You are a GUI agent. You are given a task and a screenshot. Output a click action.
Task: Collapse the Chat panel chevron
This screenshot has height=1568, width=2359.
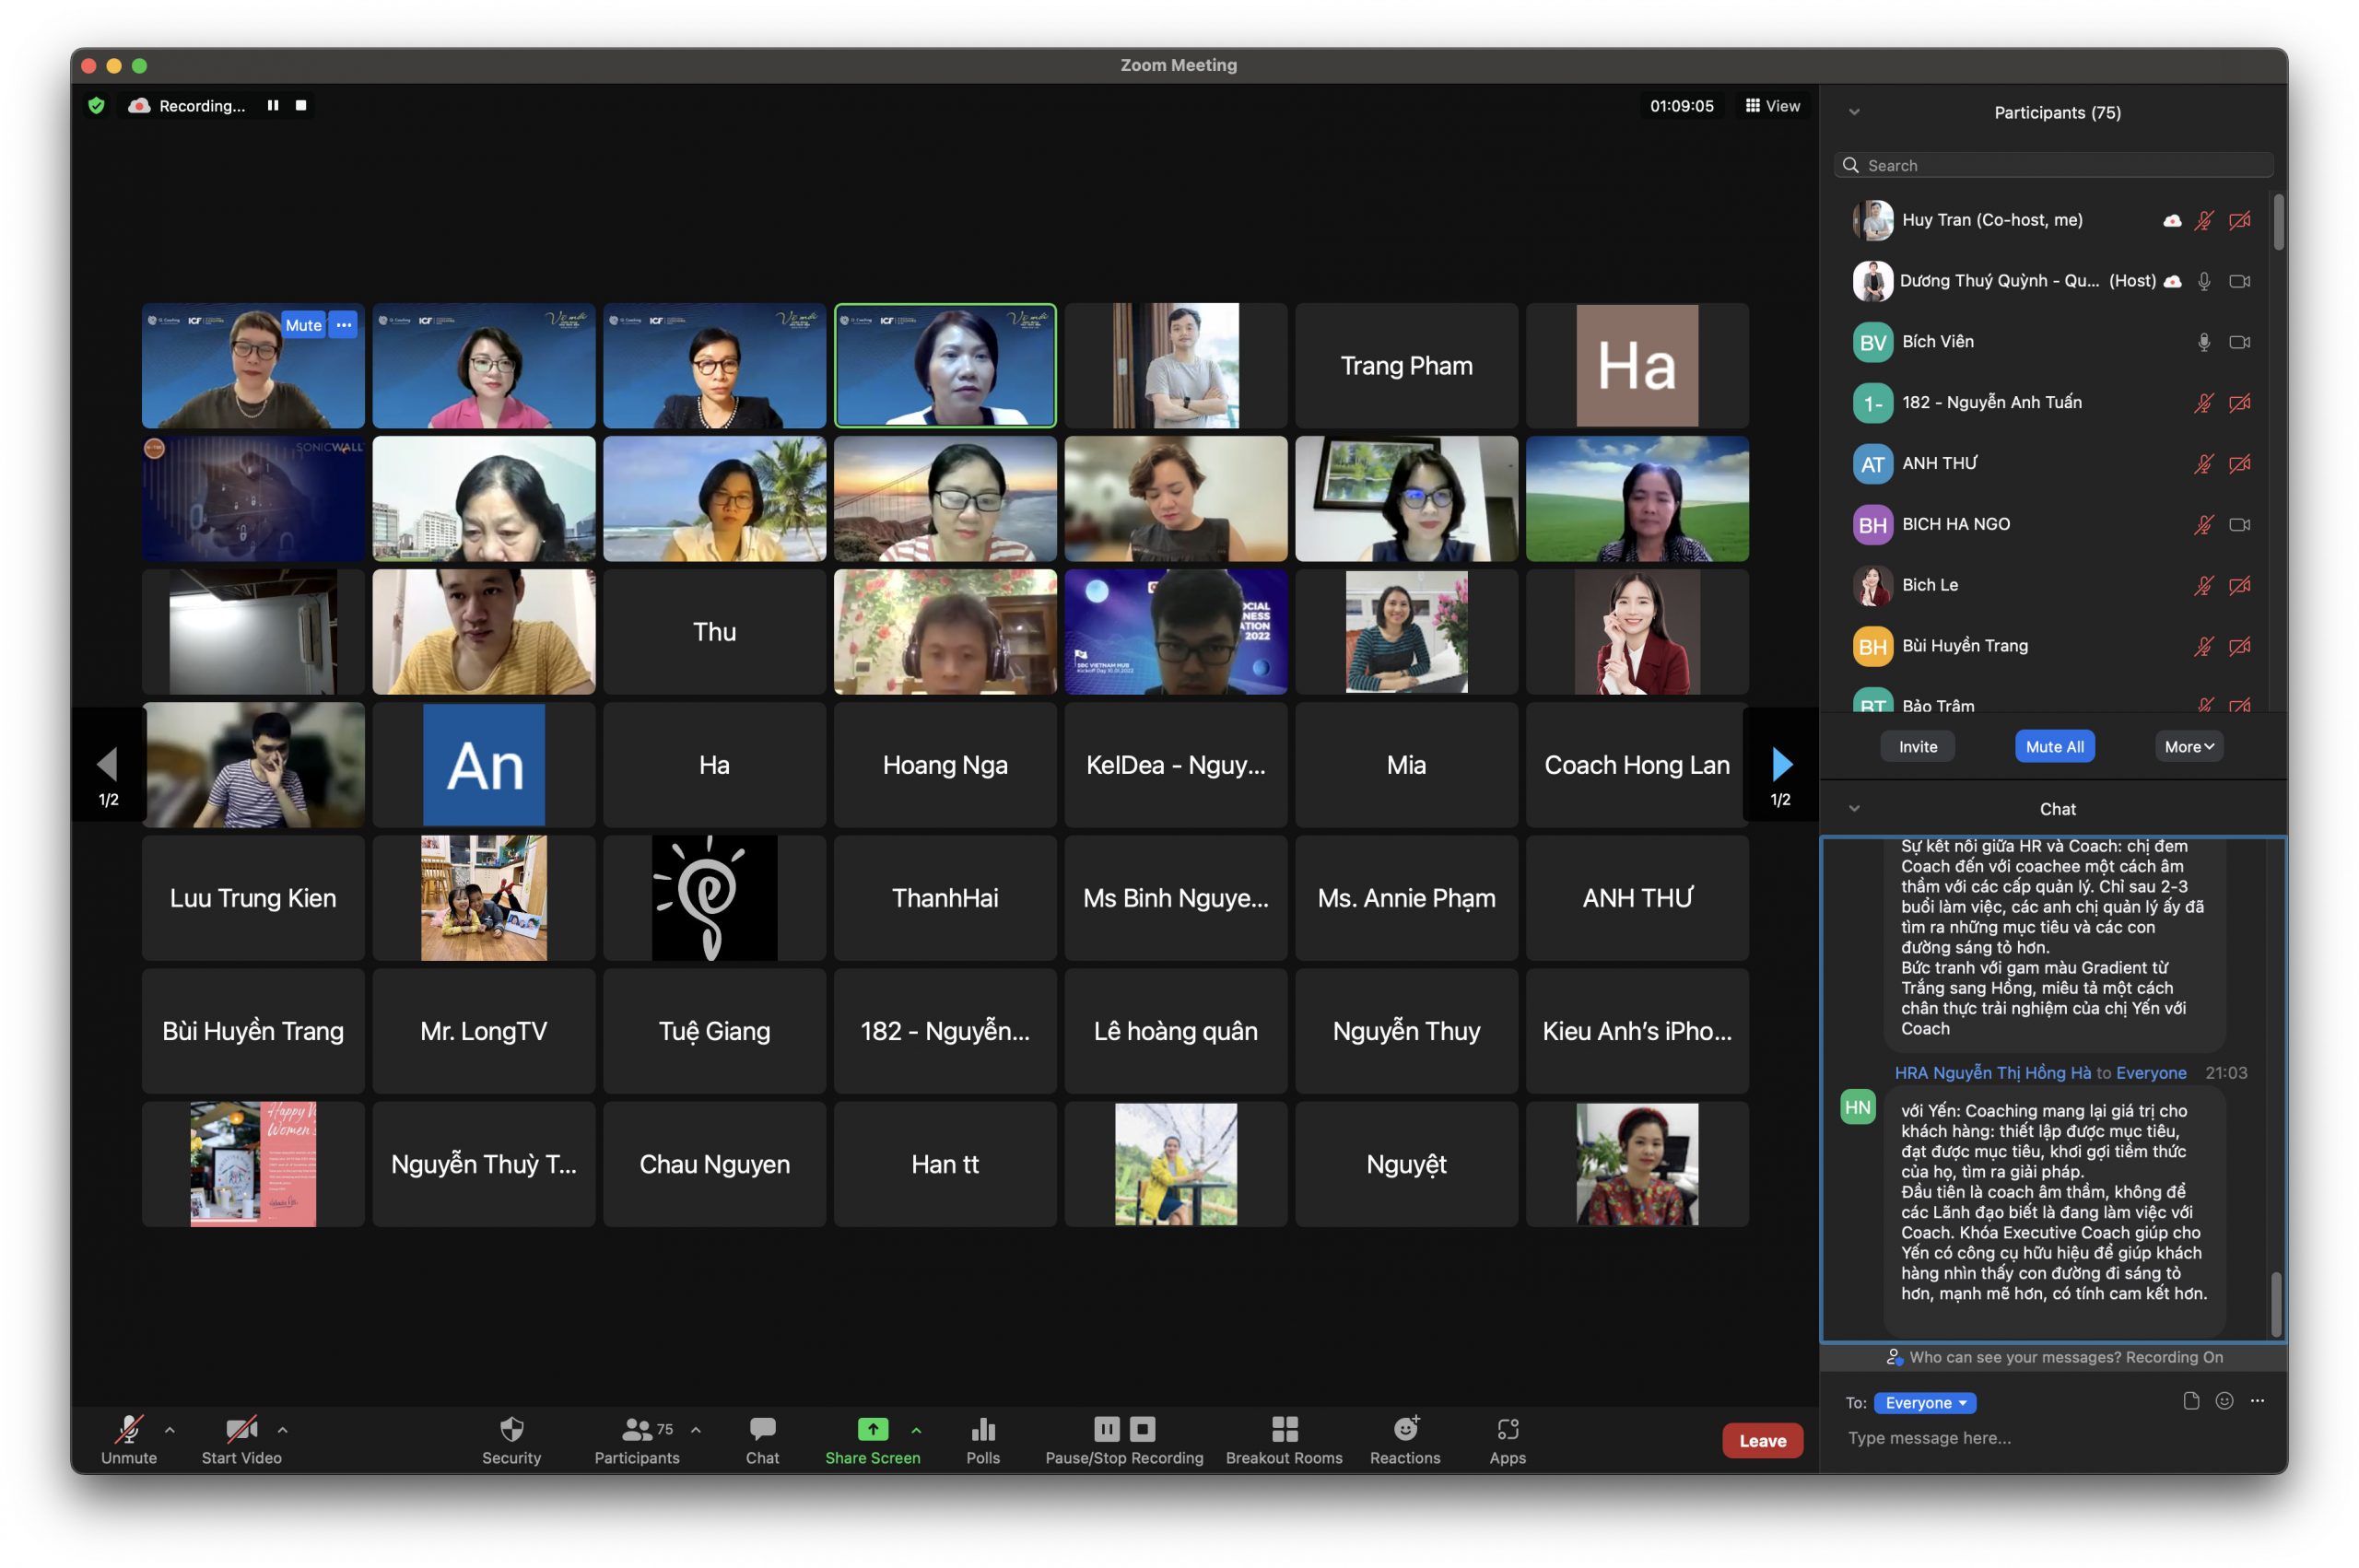1853,808
